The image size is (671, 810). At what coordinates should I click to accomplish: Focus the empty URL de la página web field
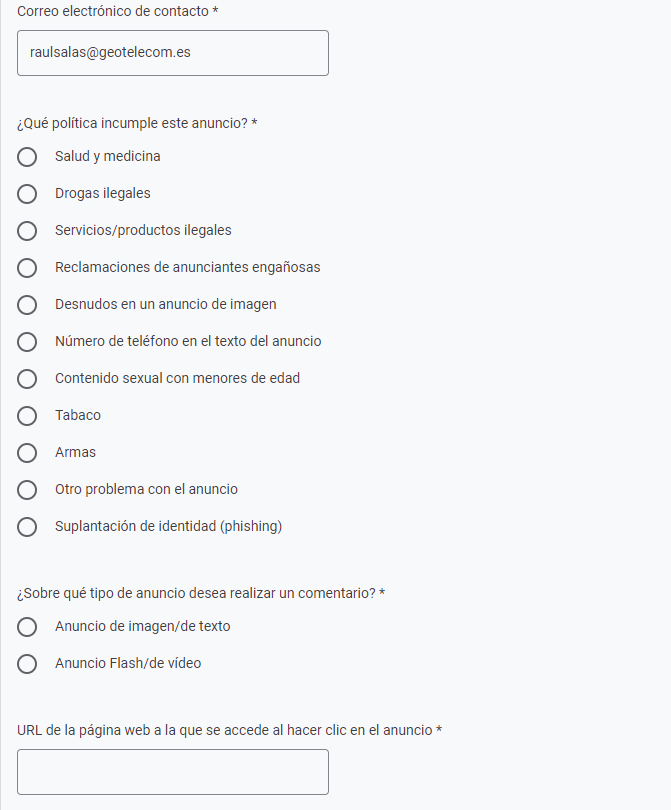tap(173, 772)
